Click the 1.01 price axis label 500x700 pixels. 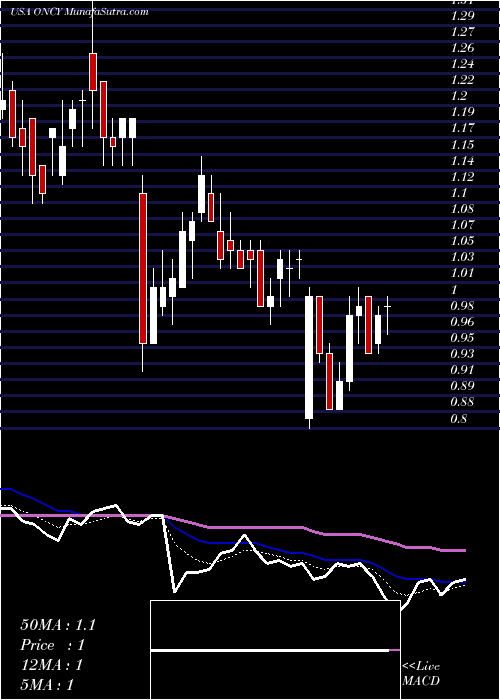462,273
